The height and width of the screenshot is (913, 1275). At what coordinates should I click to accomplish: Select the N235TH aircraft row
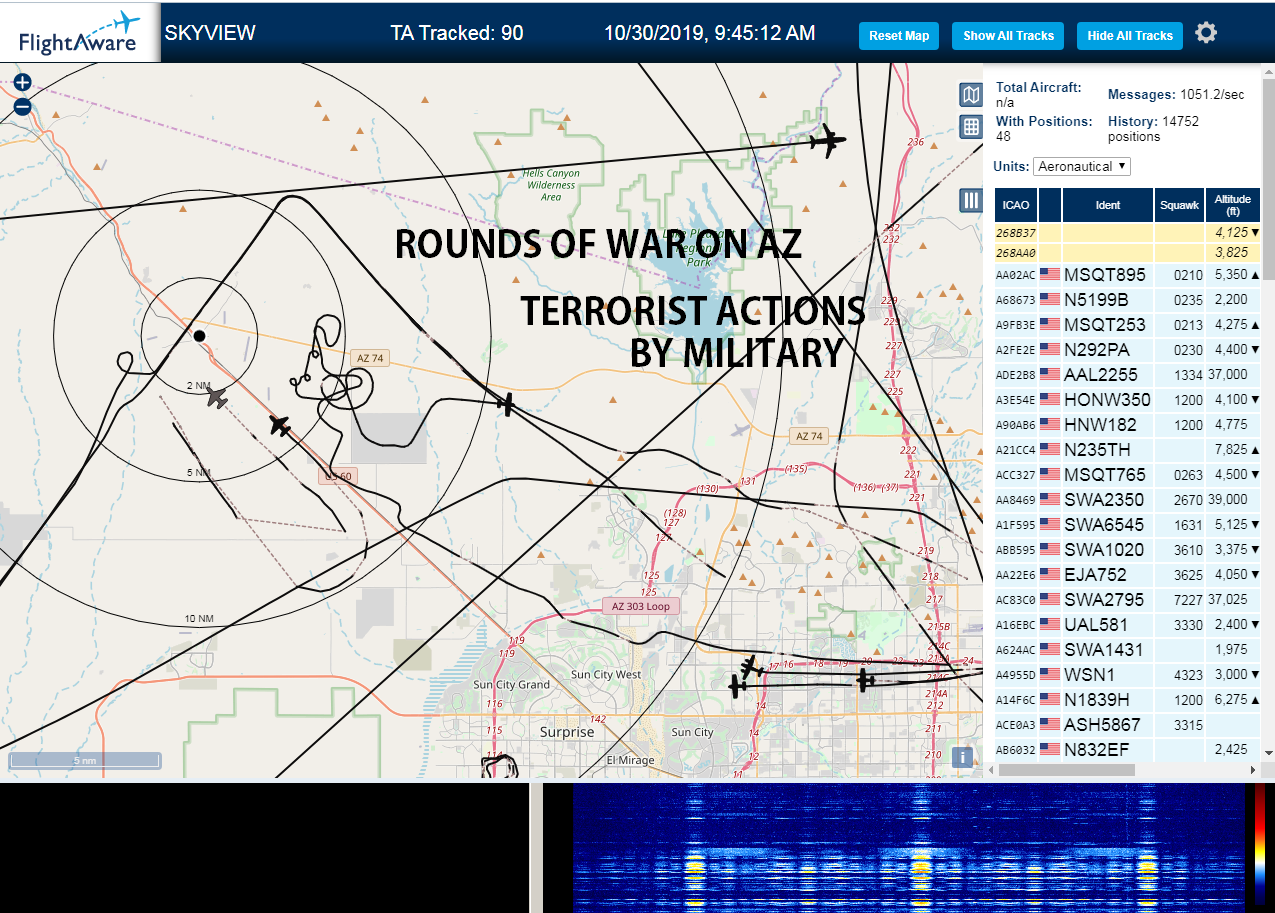[1128, 450]
